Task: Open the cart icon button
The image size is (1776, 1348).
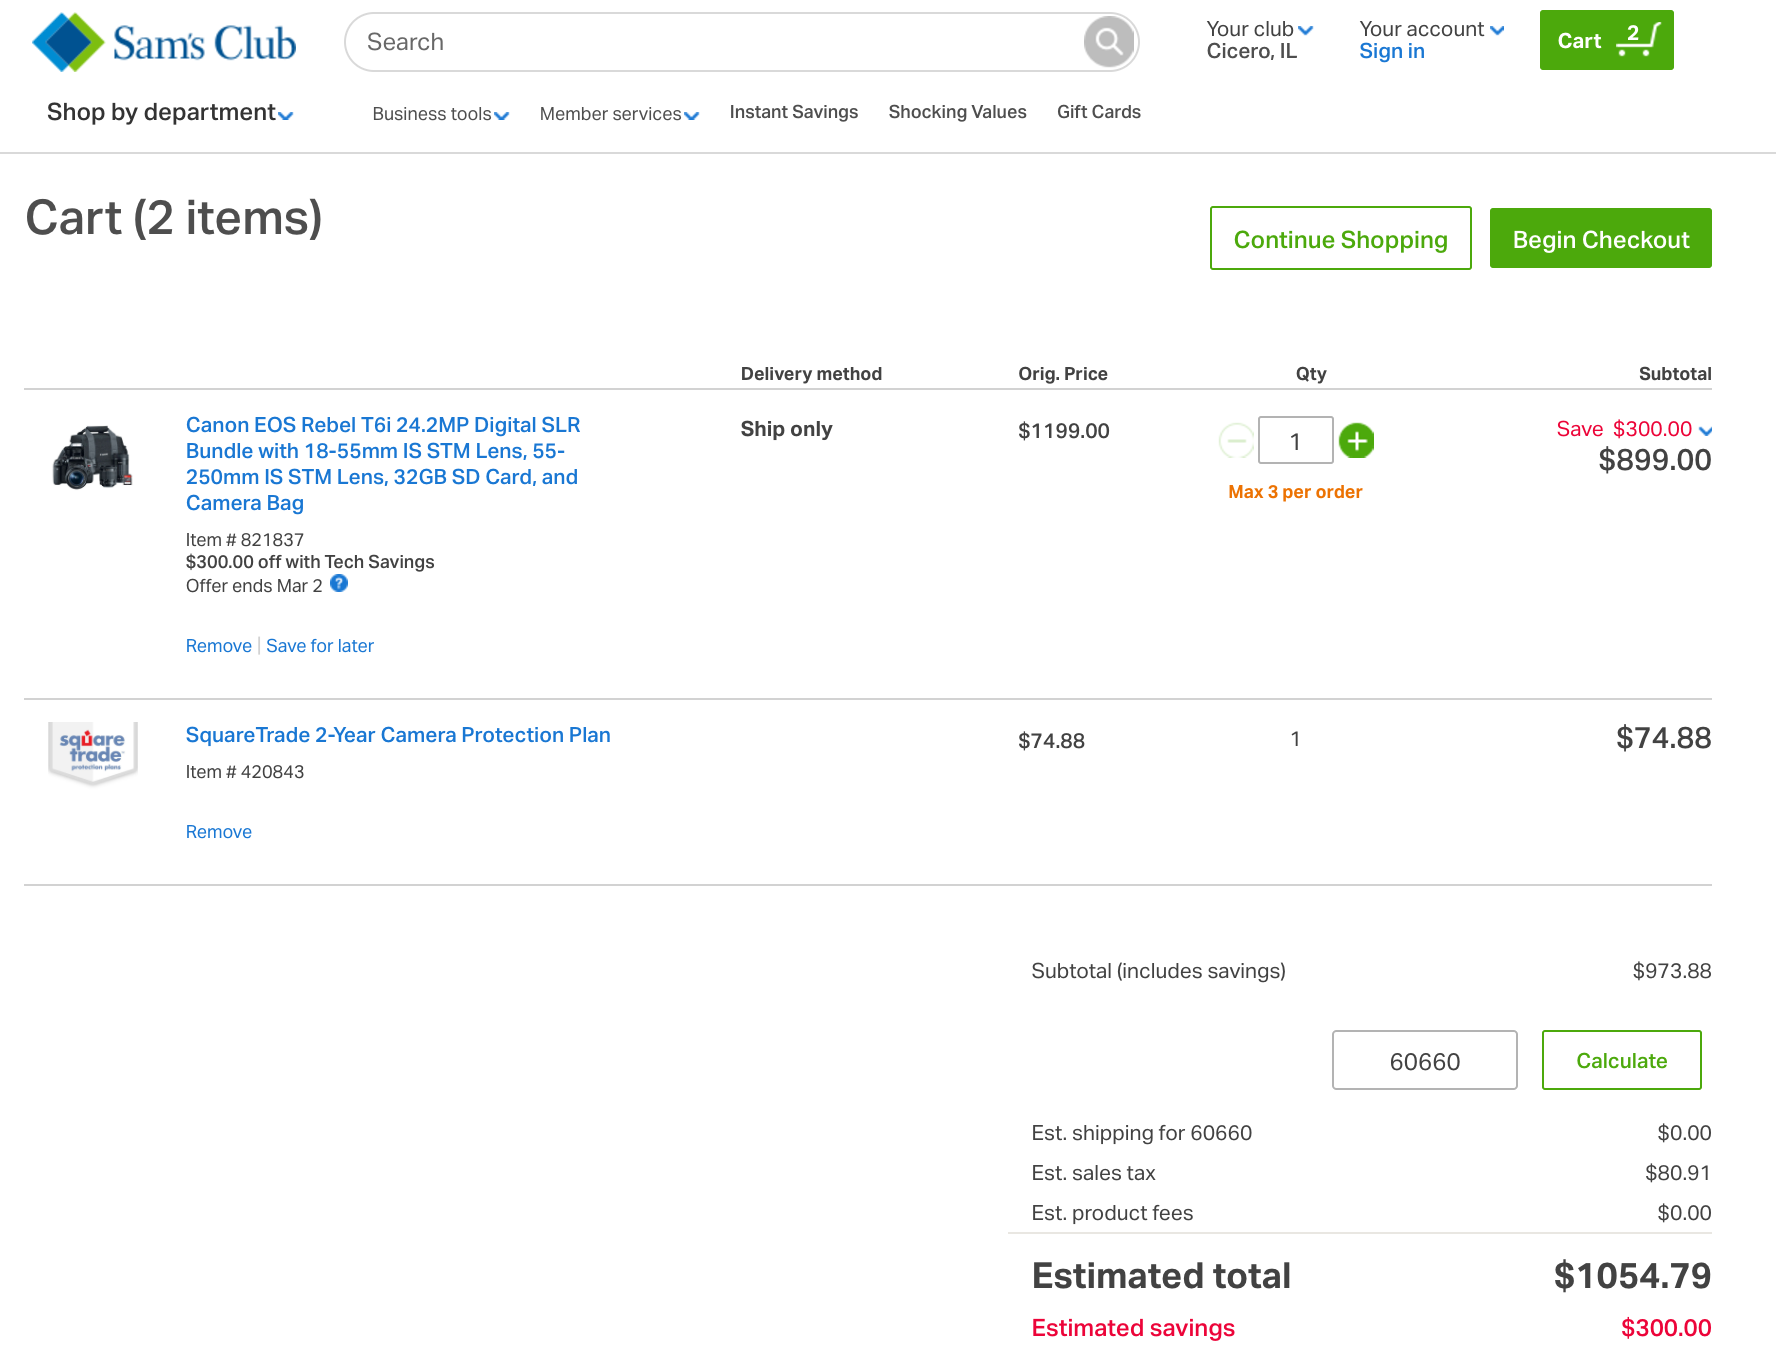Action: coord(1606,40)
